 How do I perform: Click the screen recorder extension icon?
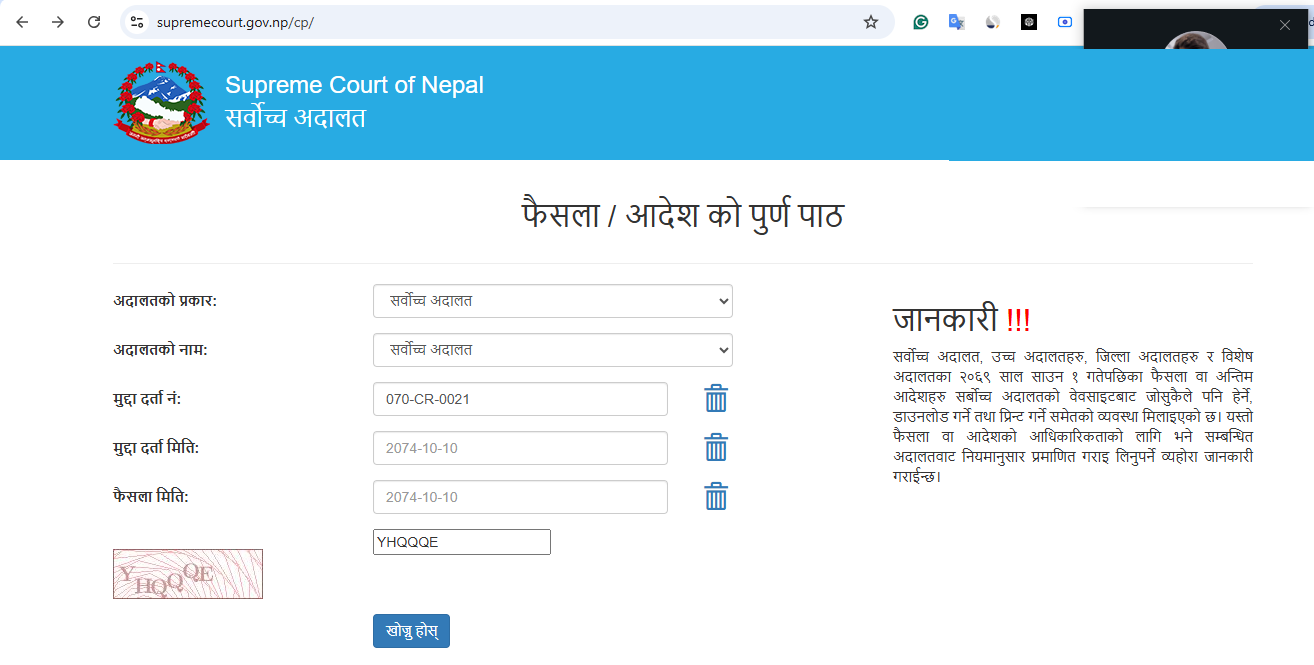[1065, 22]
